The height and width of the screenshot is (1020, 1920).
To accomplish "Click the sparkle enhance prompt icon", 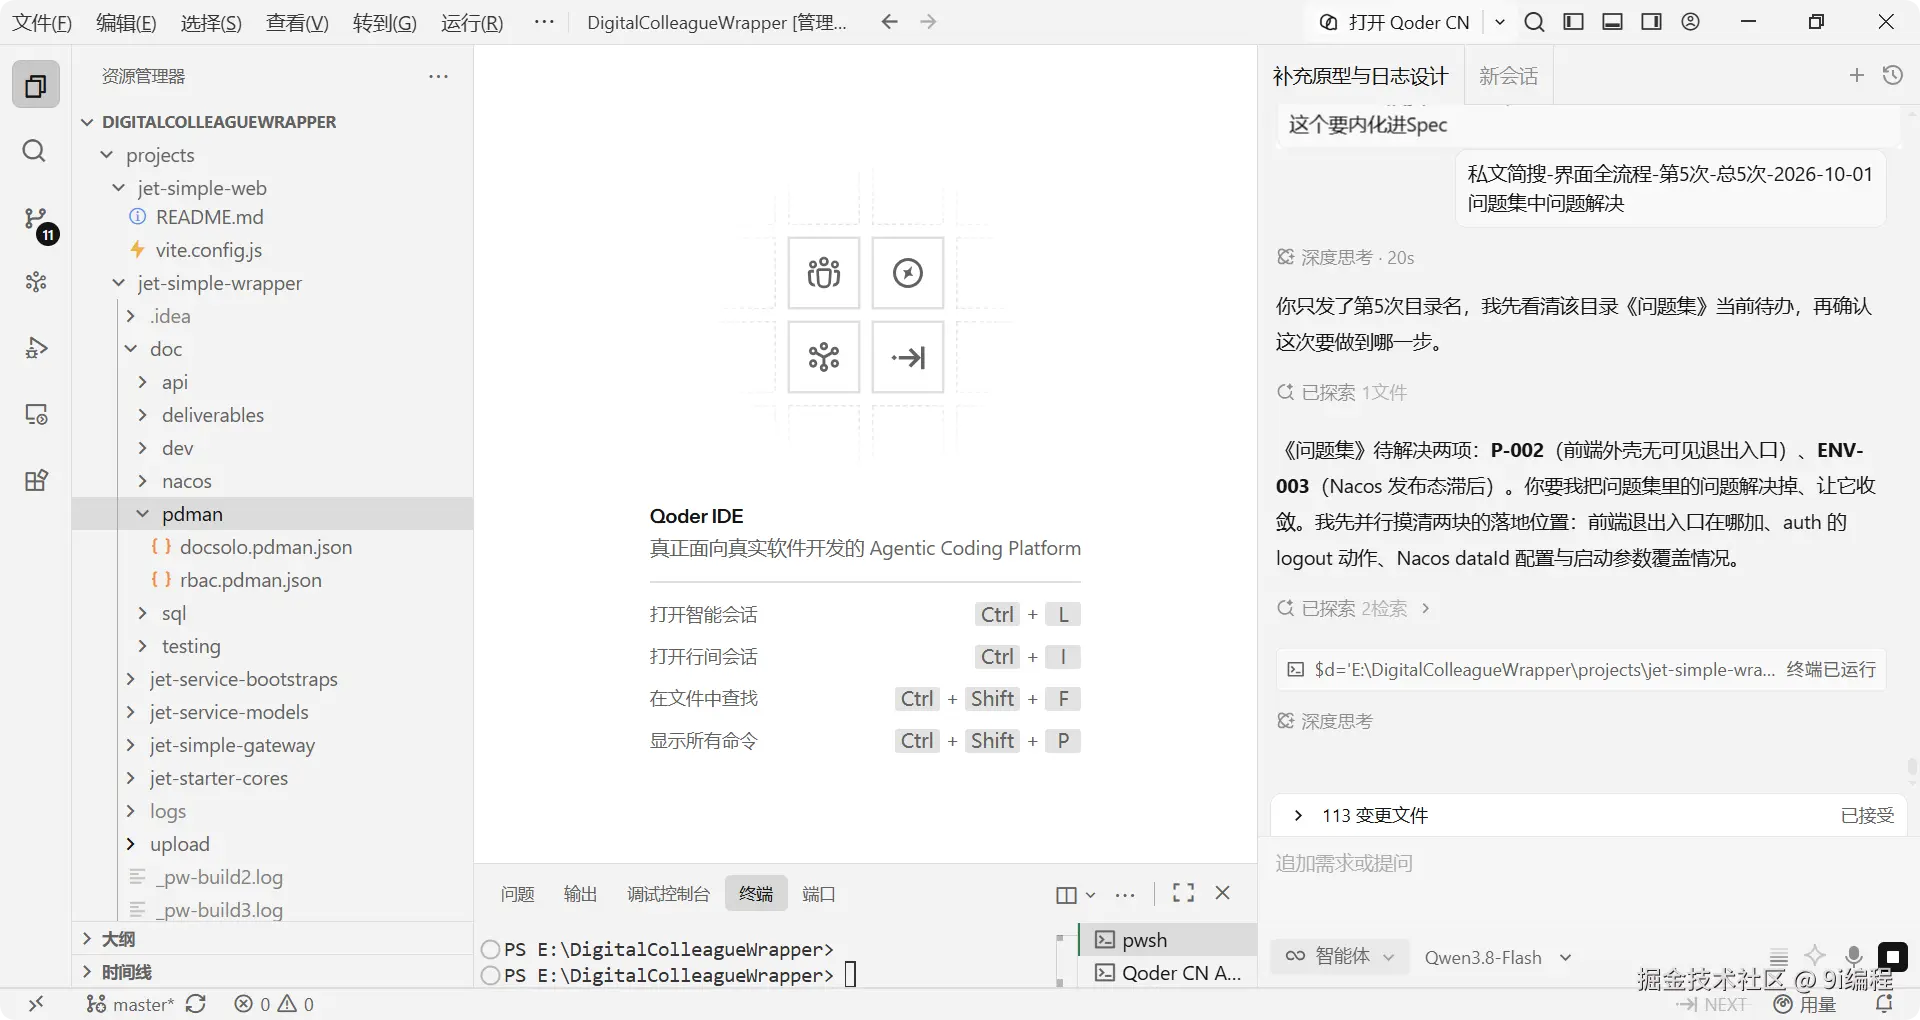I will click(1816, 956).
